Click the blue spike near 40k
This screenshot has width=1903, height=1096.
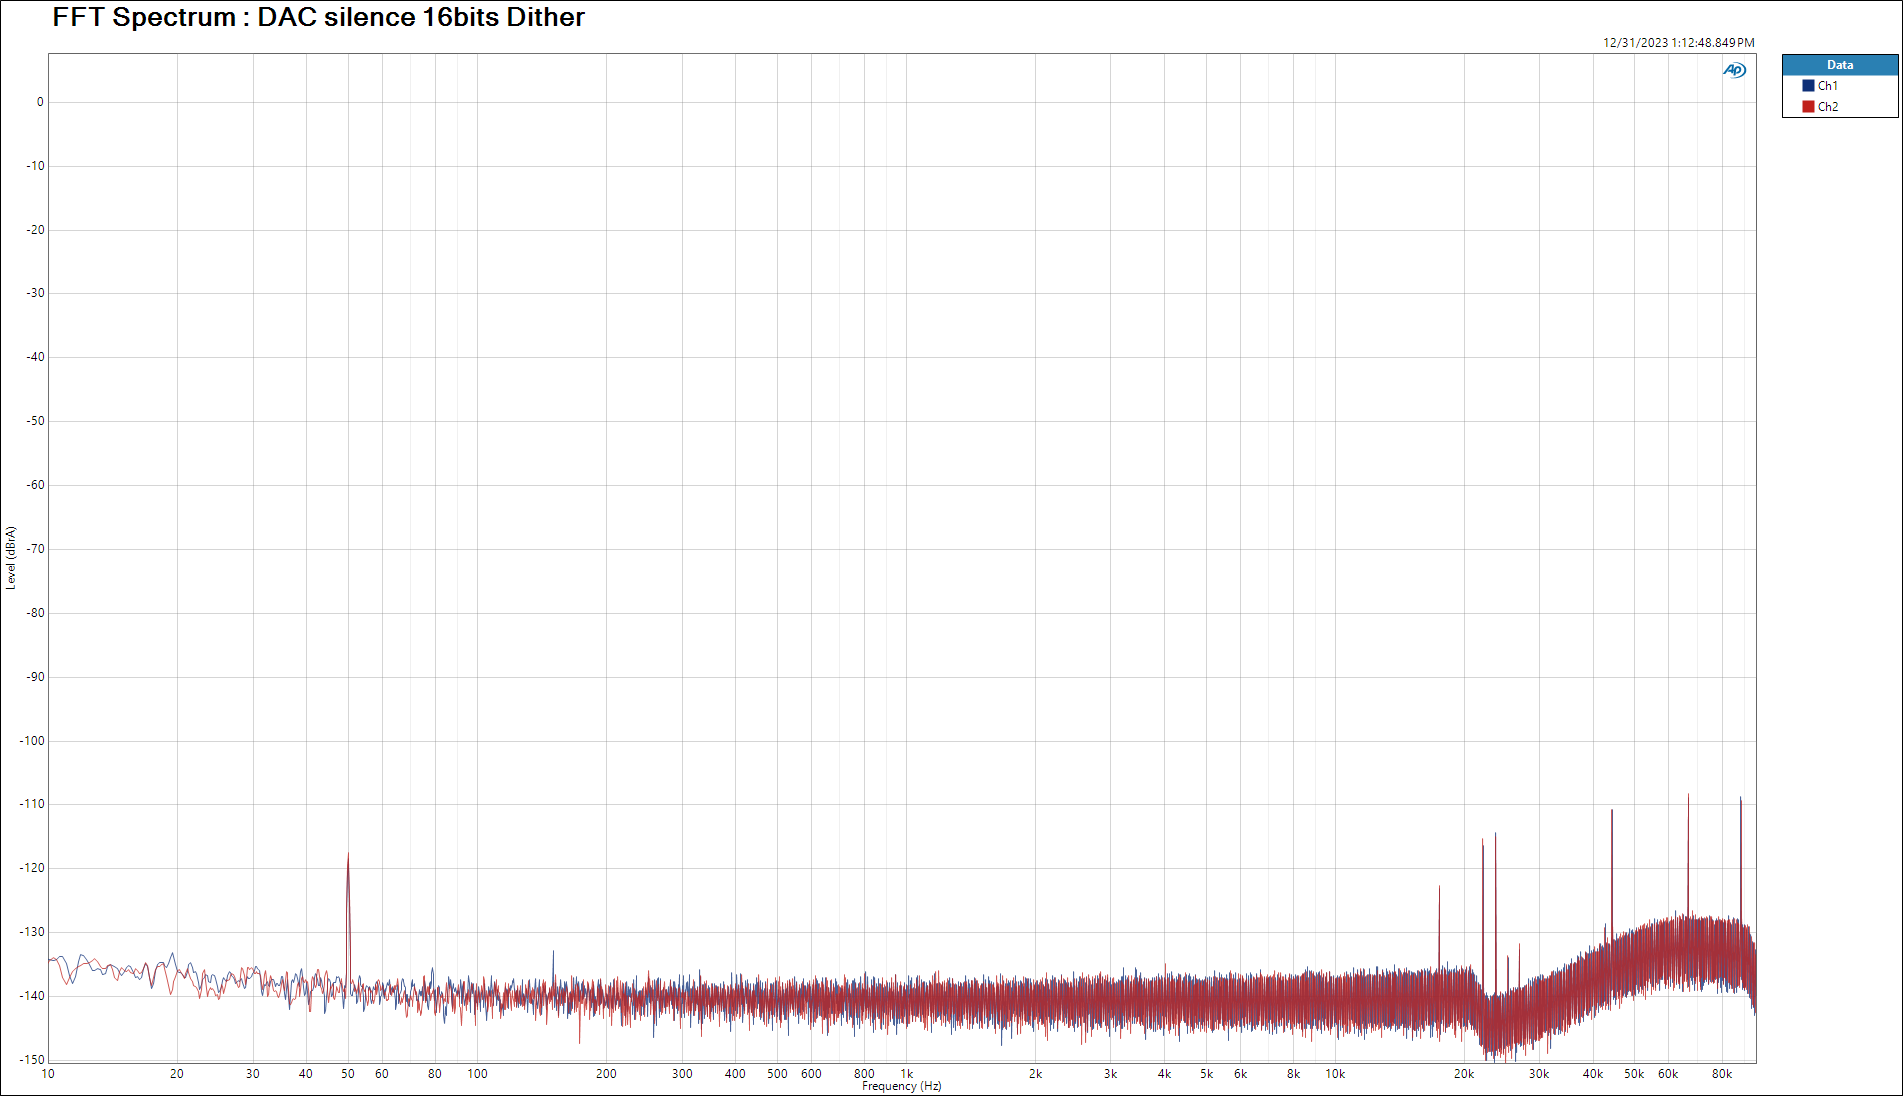click(x=1611, y=812)
